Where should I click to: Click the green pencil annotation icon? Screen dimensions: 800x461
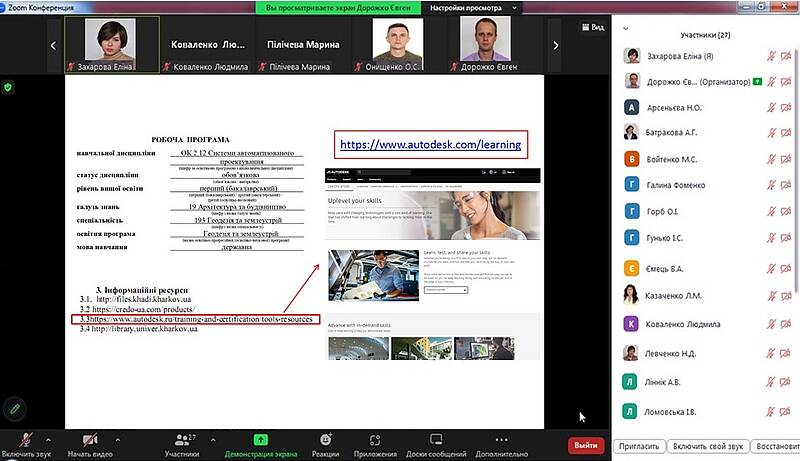point(13,408)
